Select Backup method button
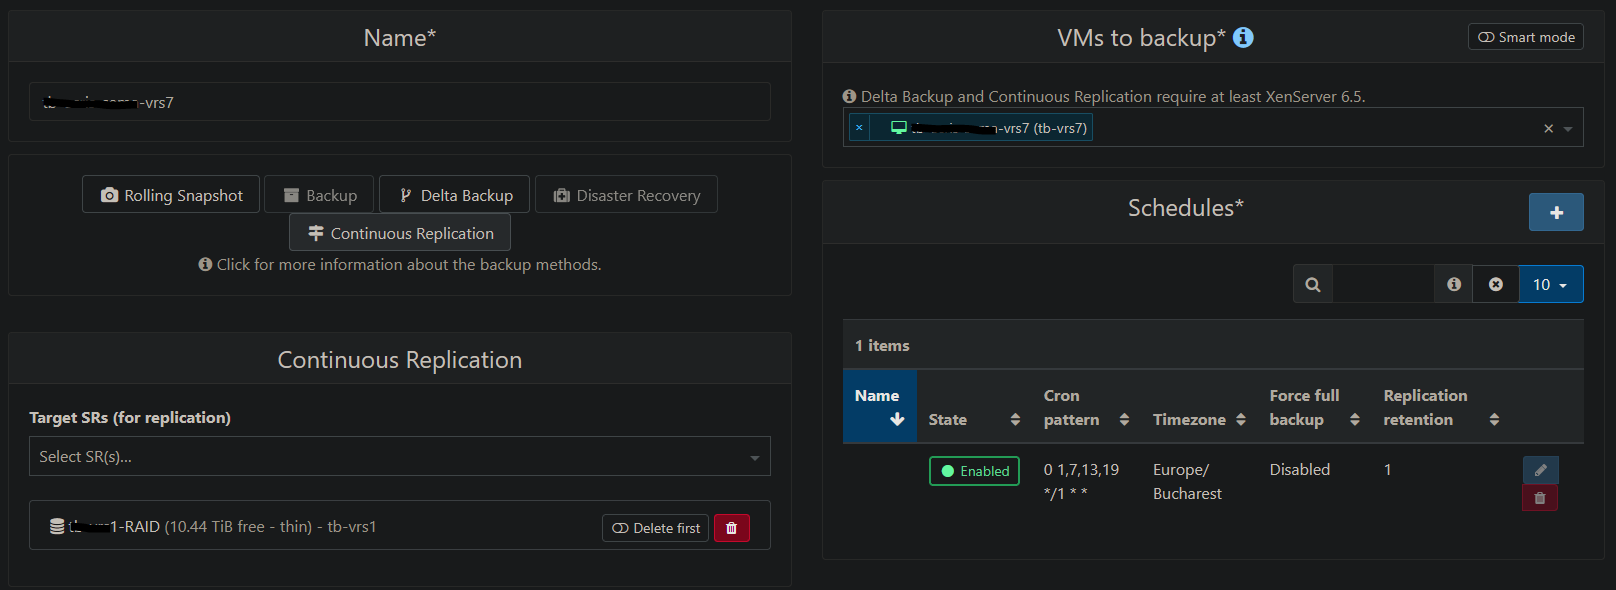Image resolution: width=1616 pixels, height=590 pixels. (319, 195)
